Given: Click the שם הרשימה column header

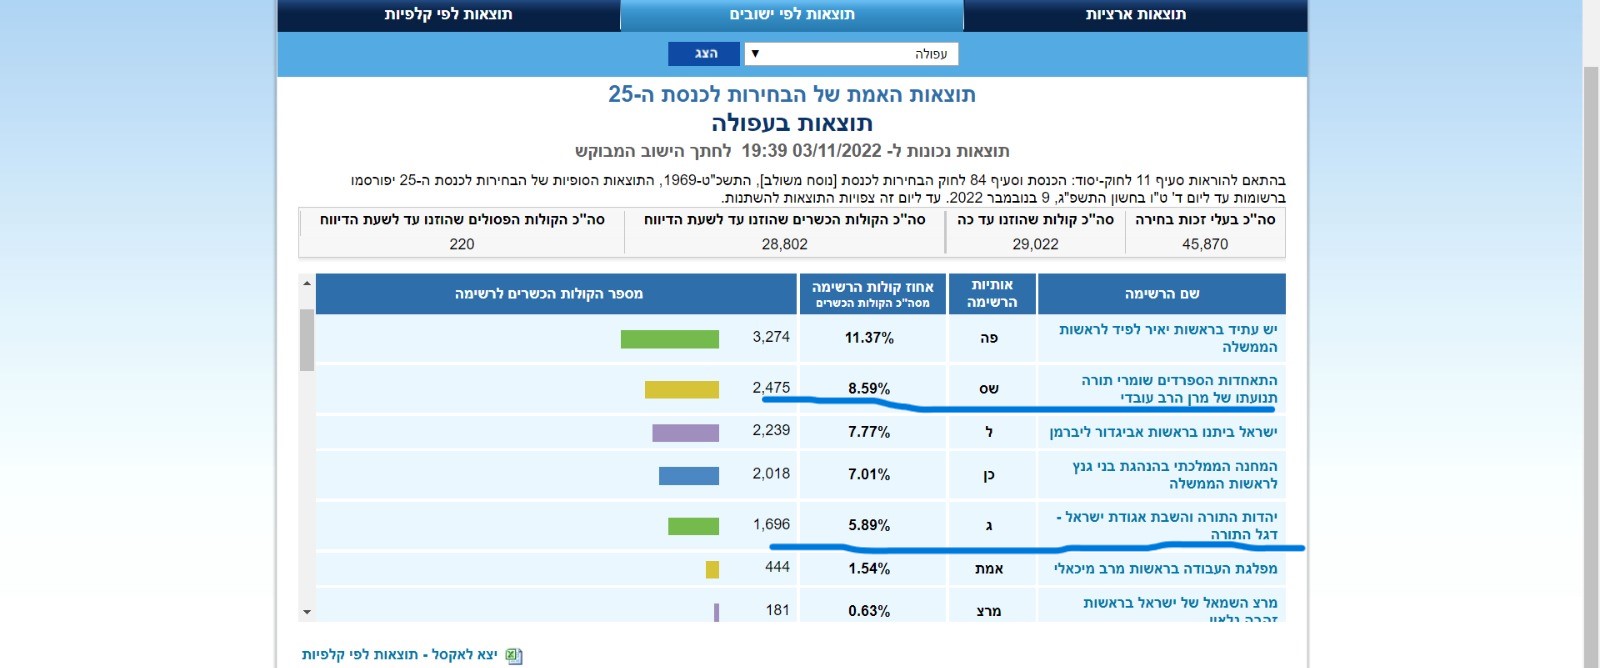Looking at the screenshot, I should coord(1162,294).
